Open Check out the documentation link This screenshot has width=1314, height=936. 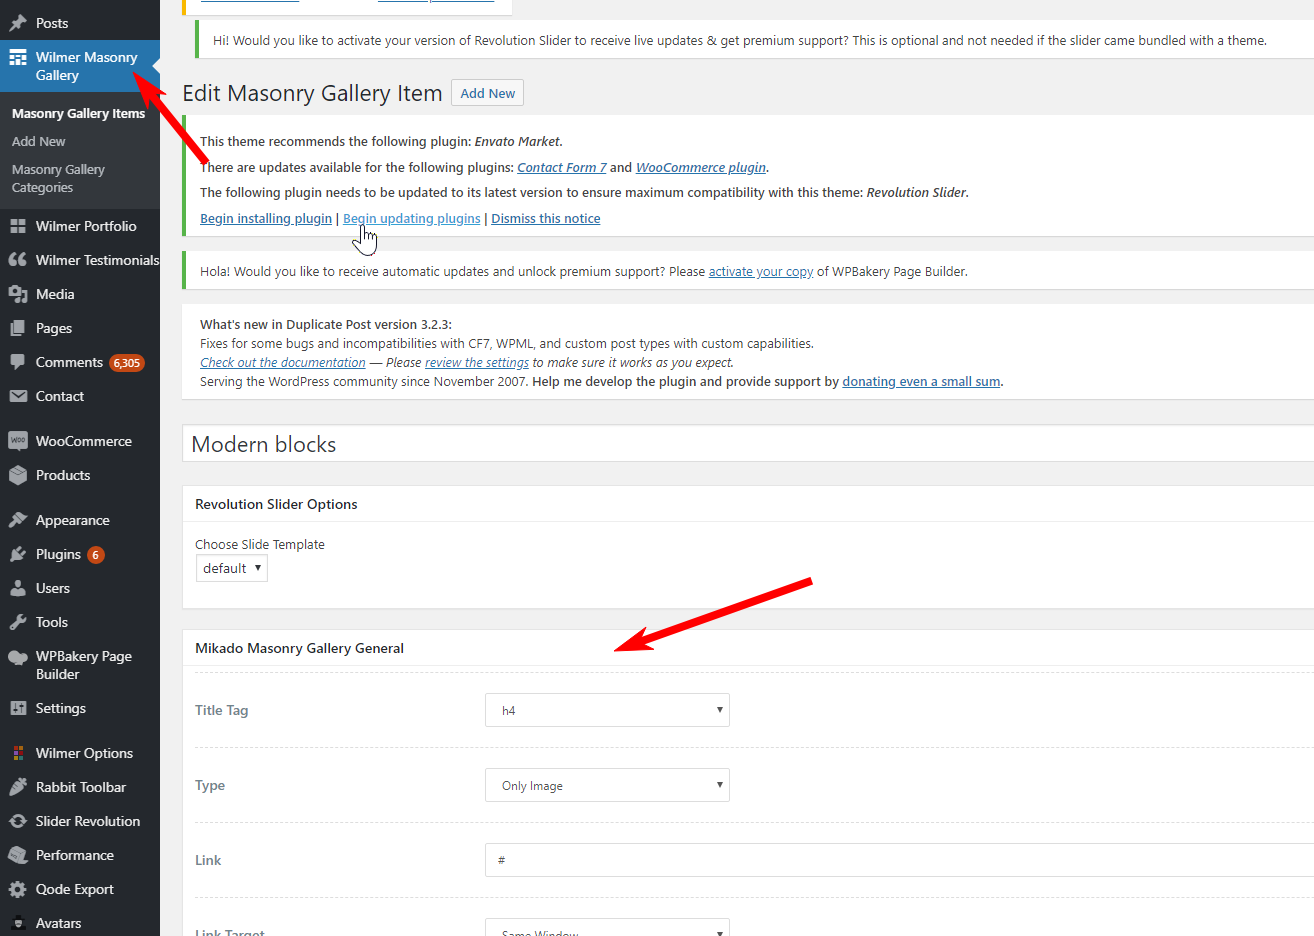[x=283, y=362]
